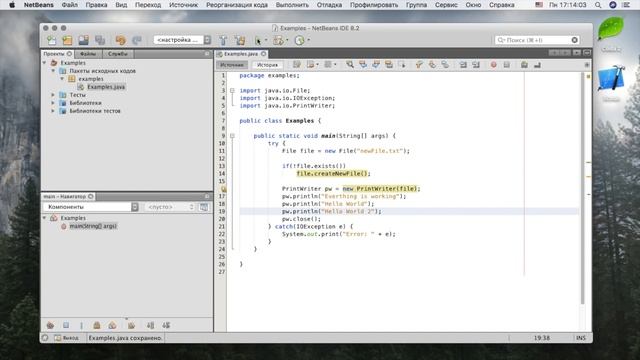Switch to the Файлы tab

[88, 54]
